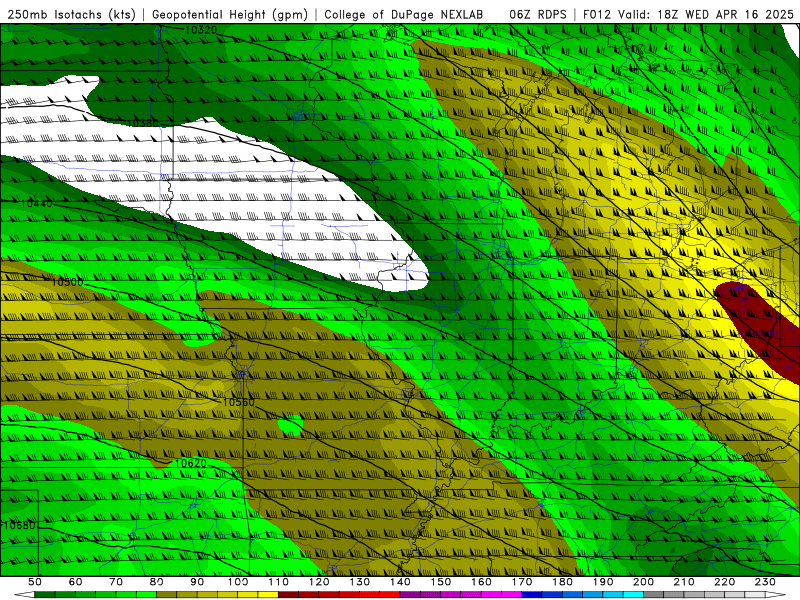This screenshot has width=800, height=600.
Task: Click the 90 value on the colorbar scale
Action: click(x=197, y=582)
